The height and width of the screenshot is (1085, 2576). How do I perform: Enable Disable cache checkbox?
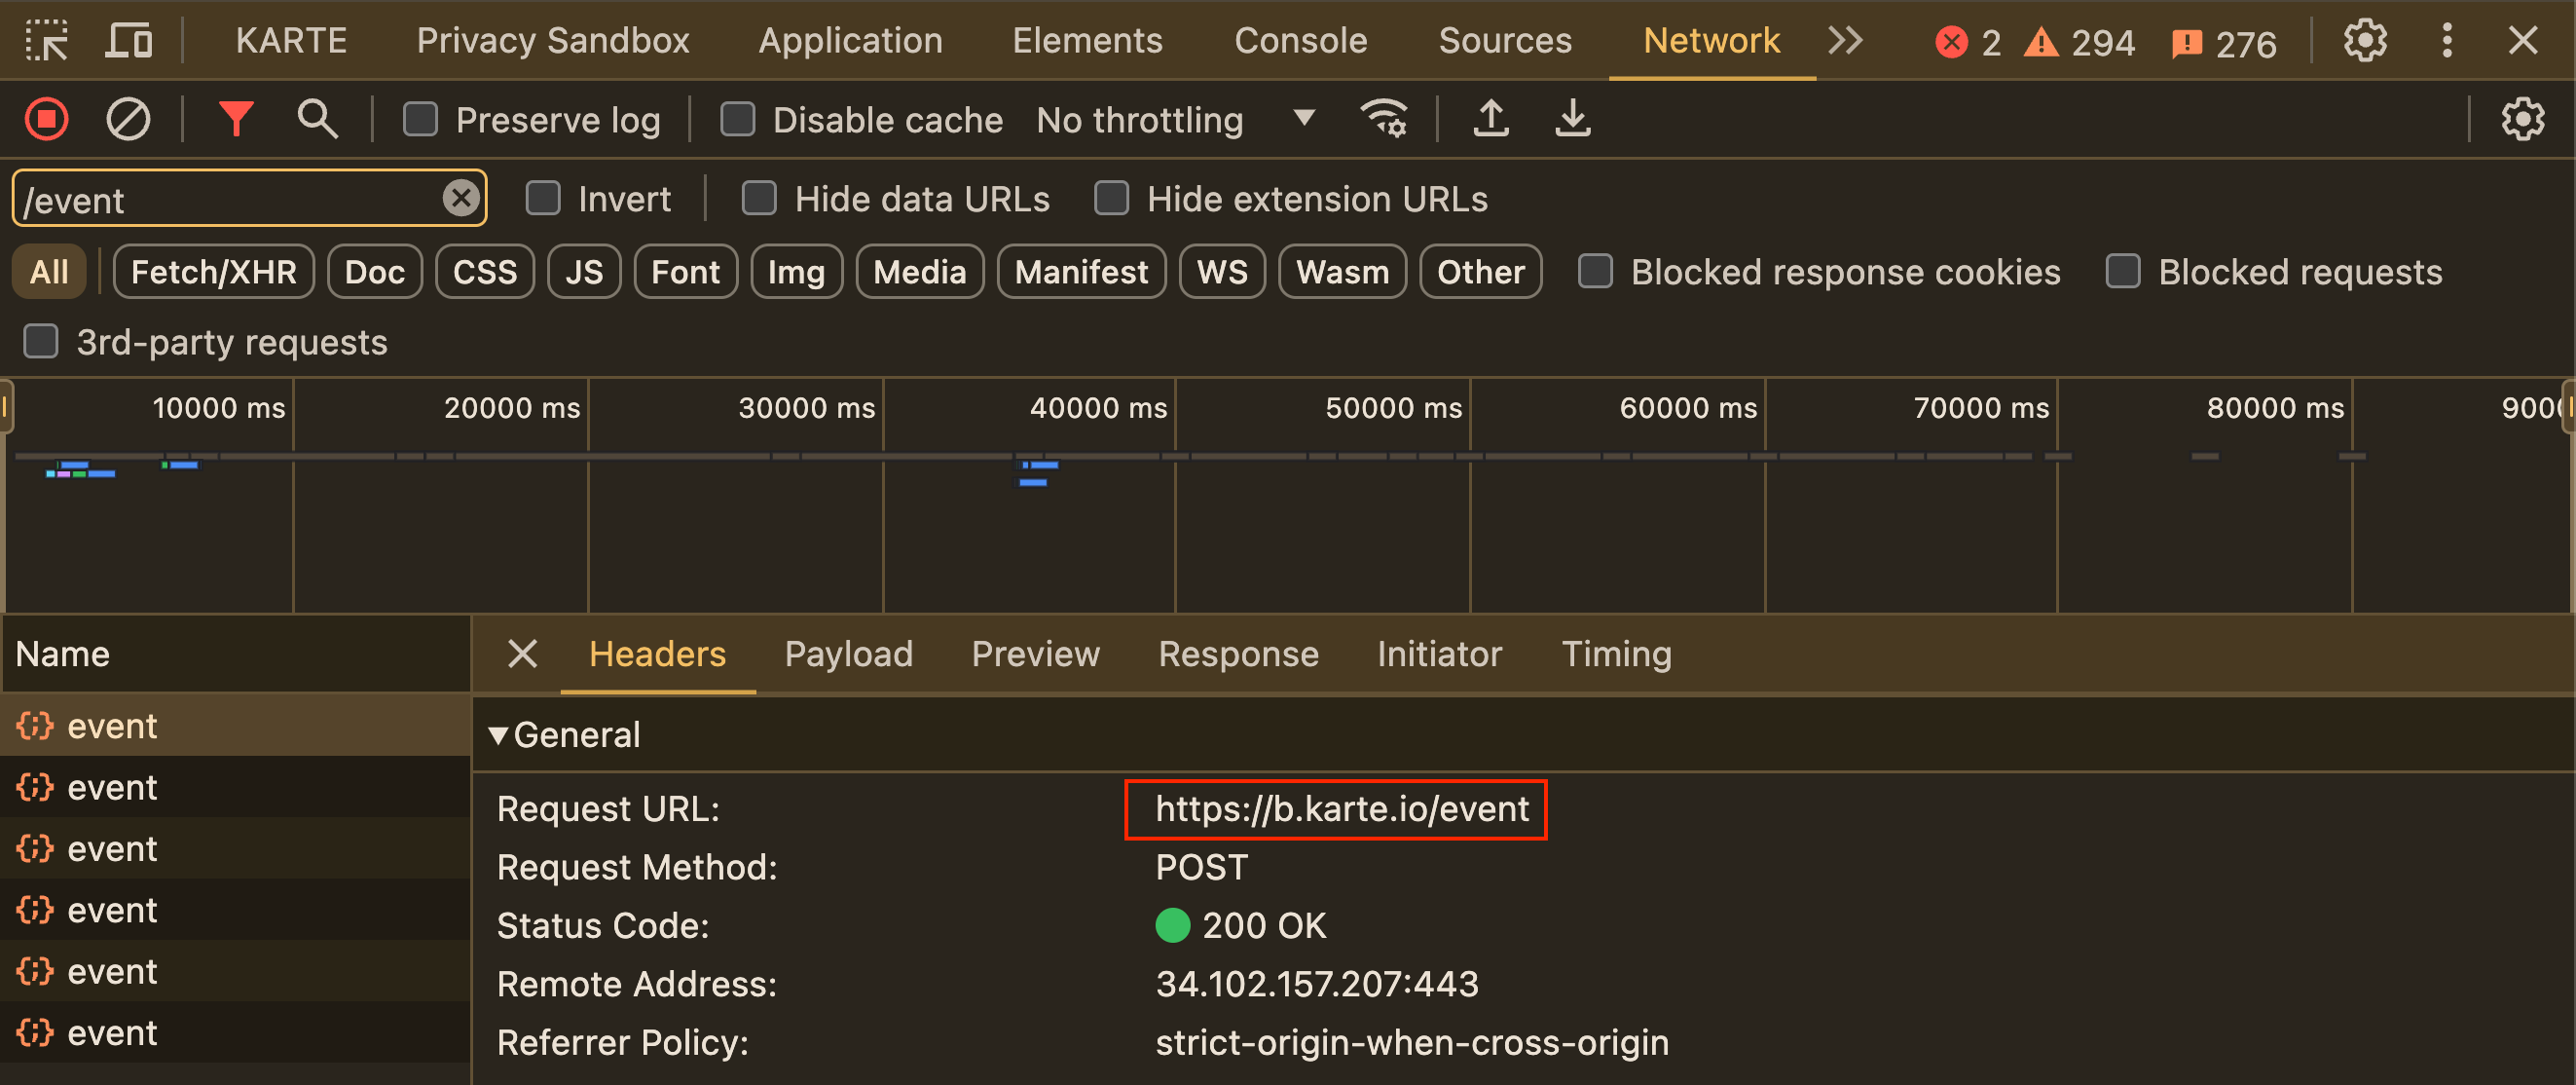click(x=738, y=119)
